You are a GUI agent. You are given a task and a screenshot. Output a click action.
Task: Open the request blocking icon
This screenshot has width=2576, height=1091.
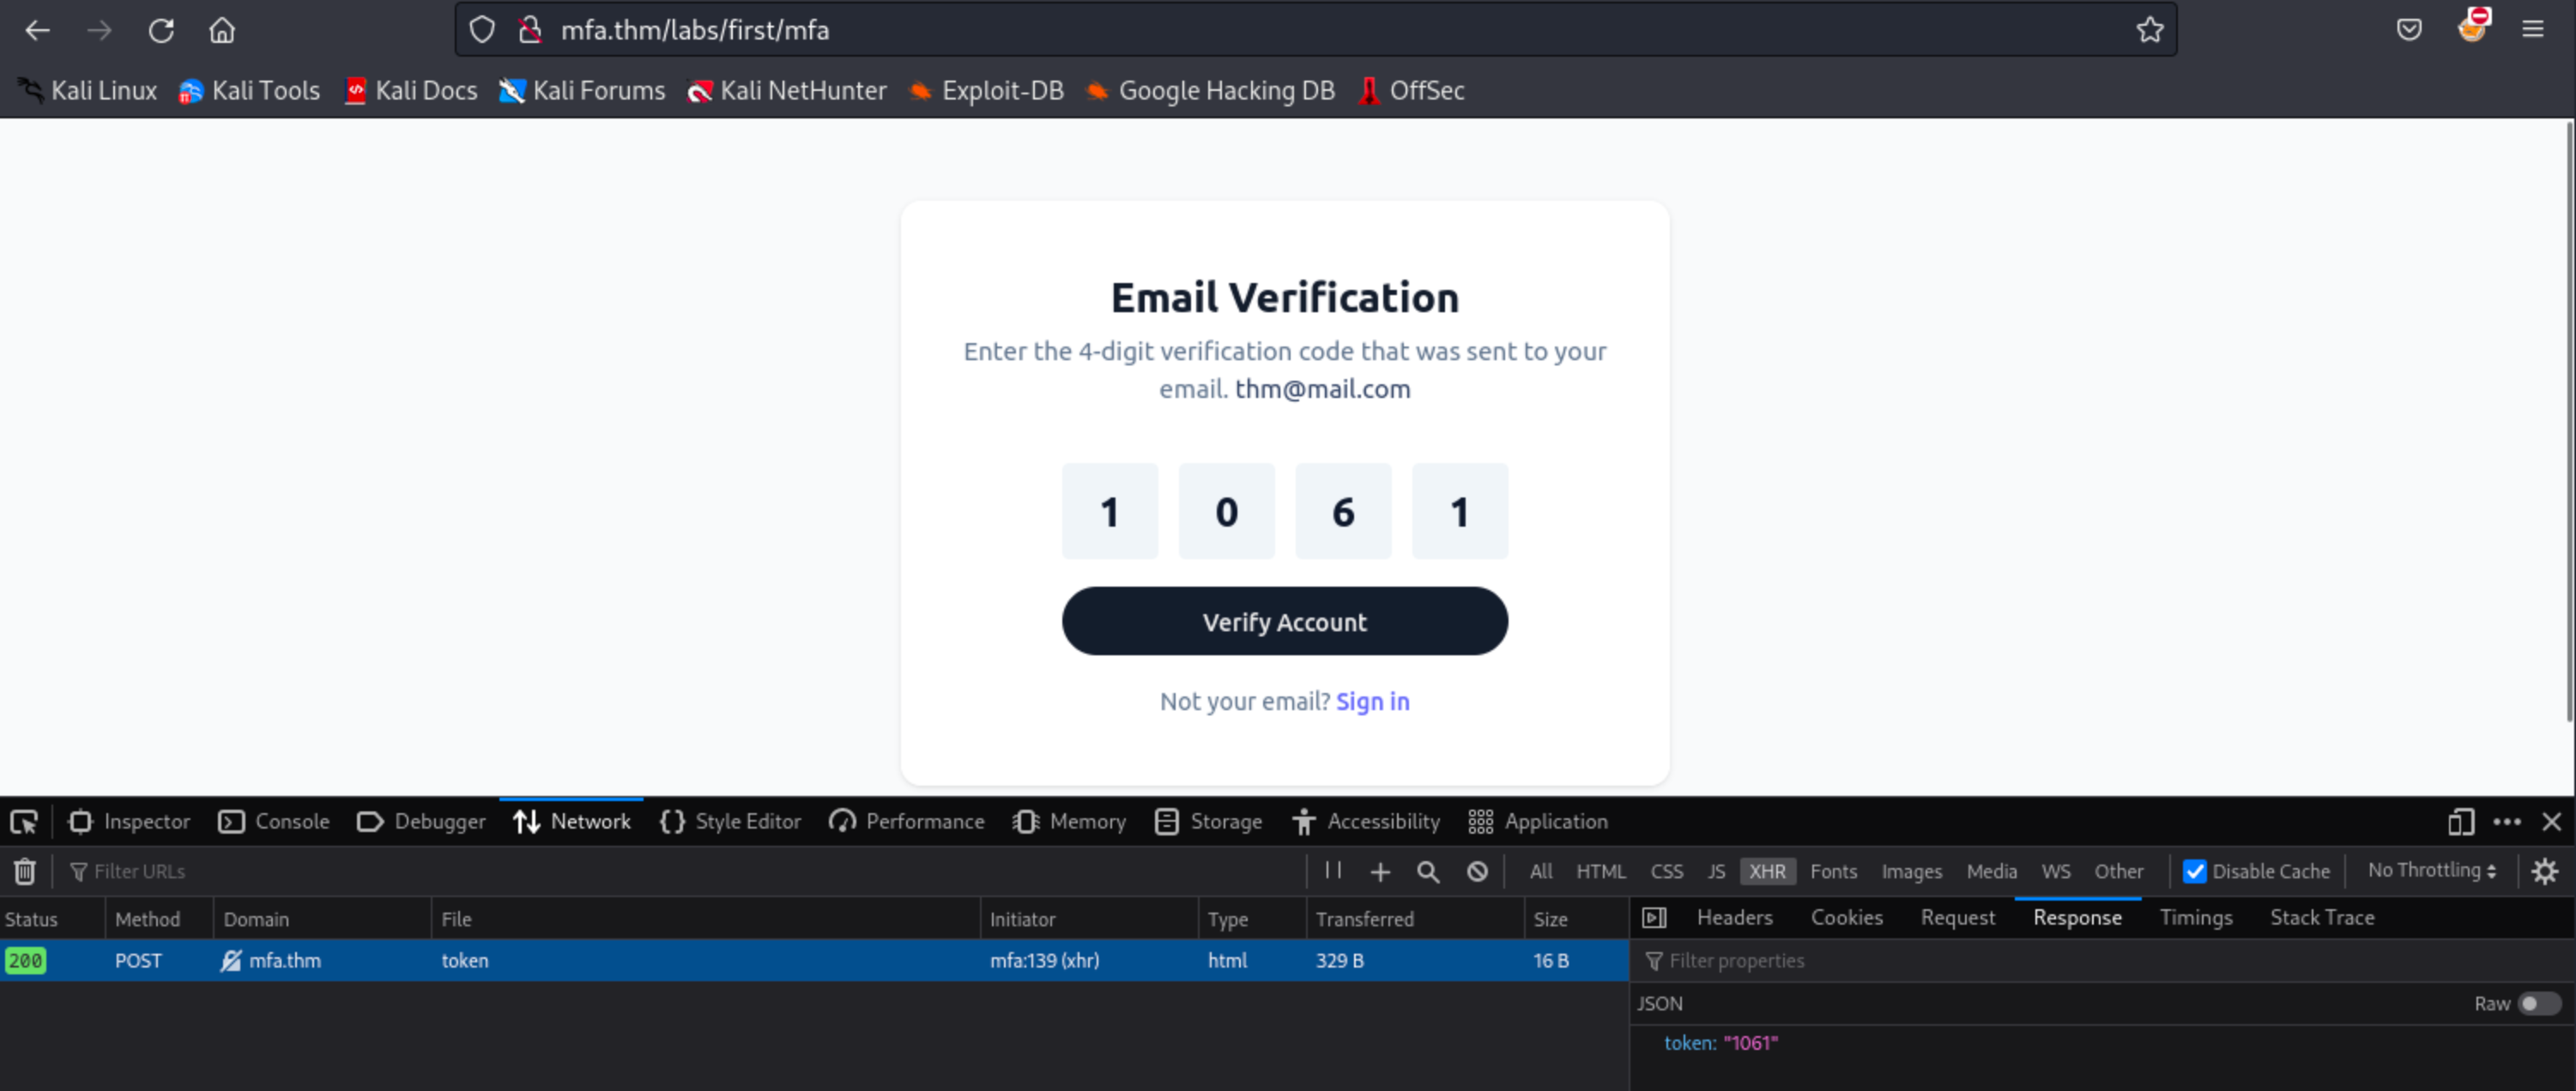(1477, 871)
